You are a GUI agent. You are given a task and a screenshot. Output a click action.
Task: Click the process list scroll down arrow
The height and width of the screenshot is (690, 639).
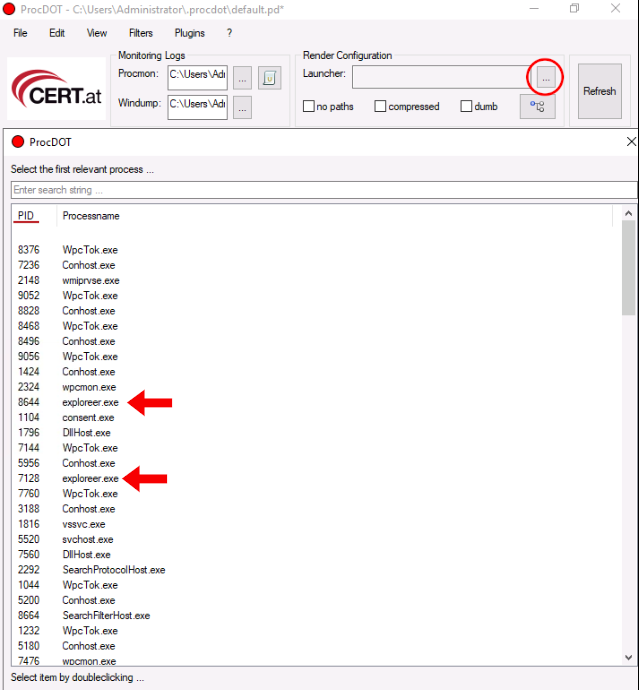point(628,657)
